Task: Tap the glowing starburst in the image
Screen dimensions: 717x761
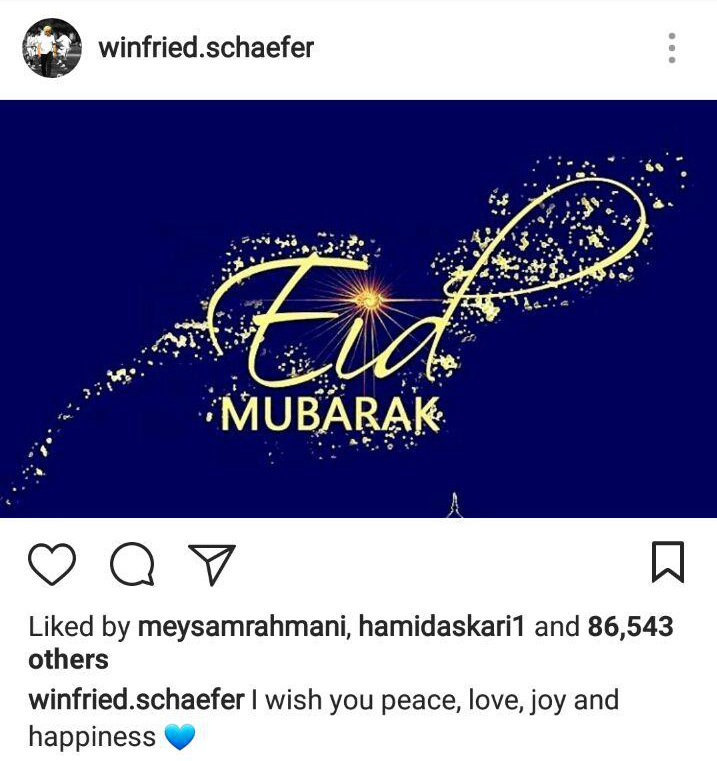Action: [367, 299]
